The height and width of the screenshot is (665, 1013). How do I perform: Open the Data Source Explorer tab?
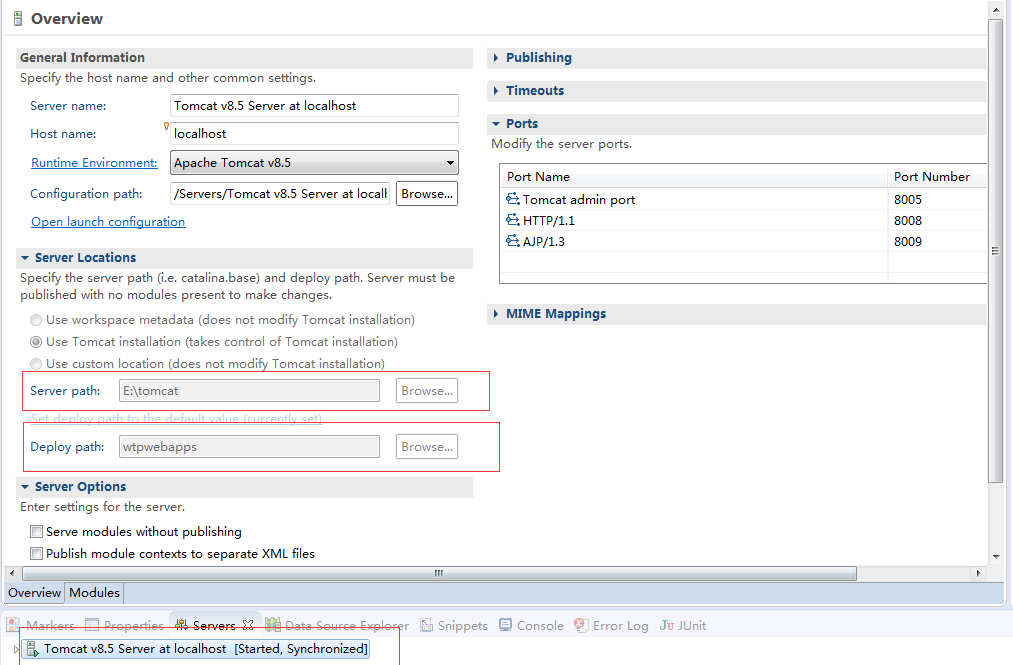coord(338,625)
